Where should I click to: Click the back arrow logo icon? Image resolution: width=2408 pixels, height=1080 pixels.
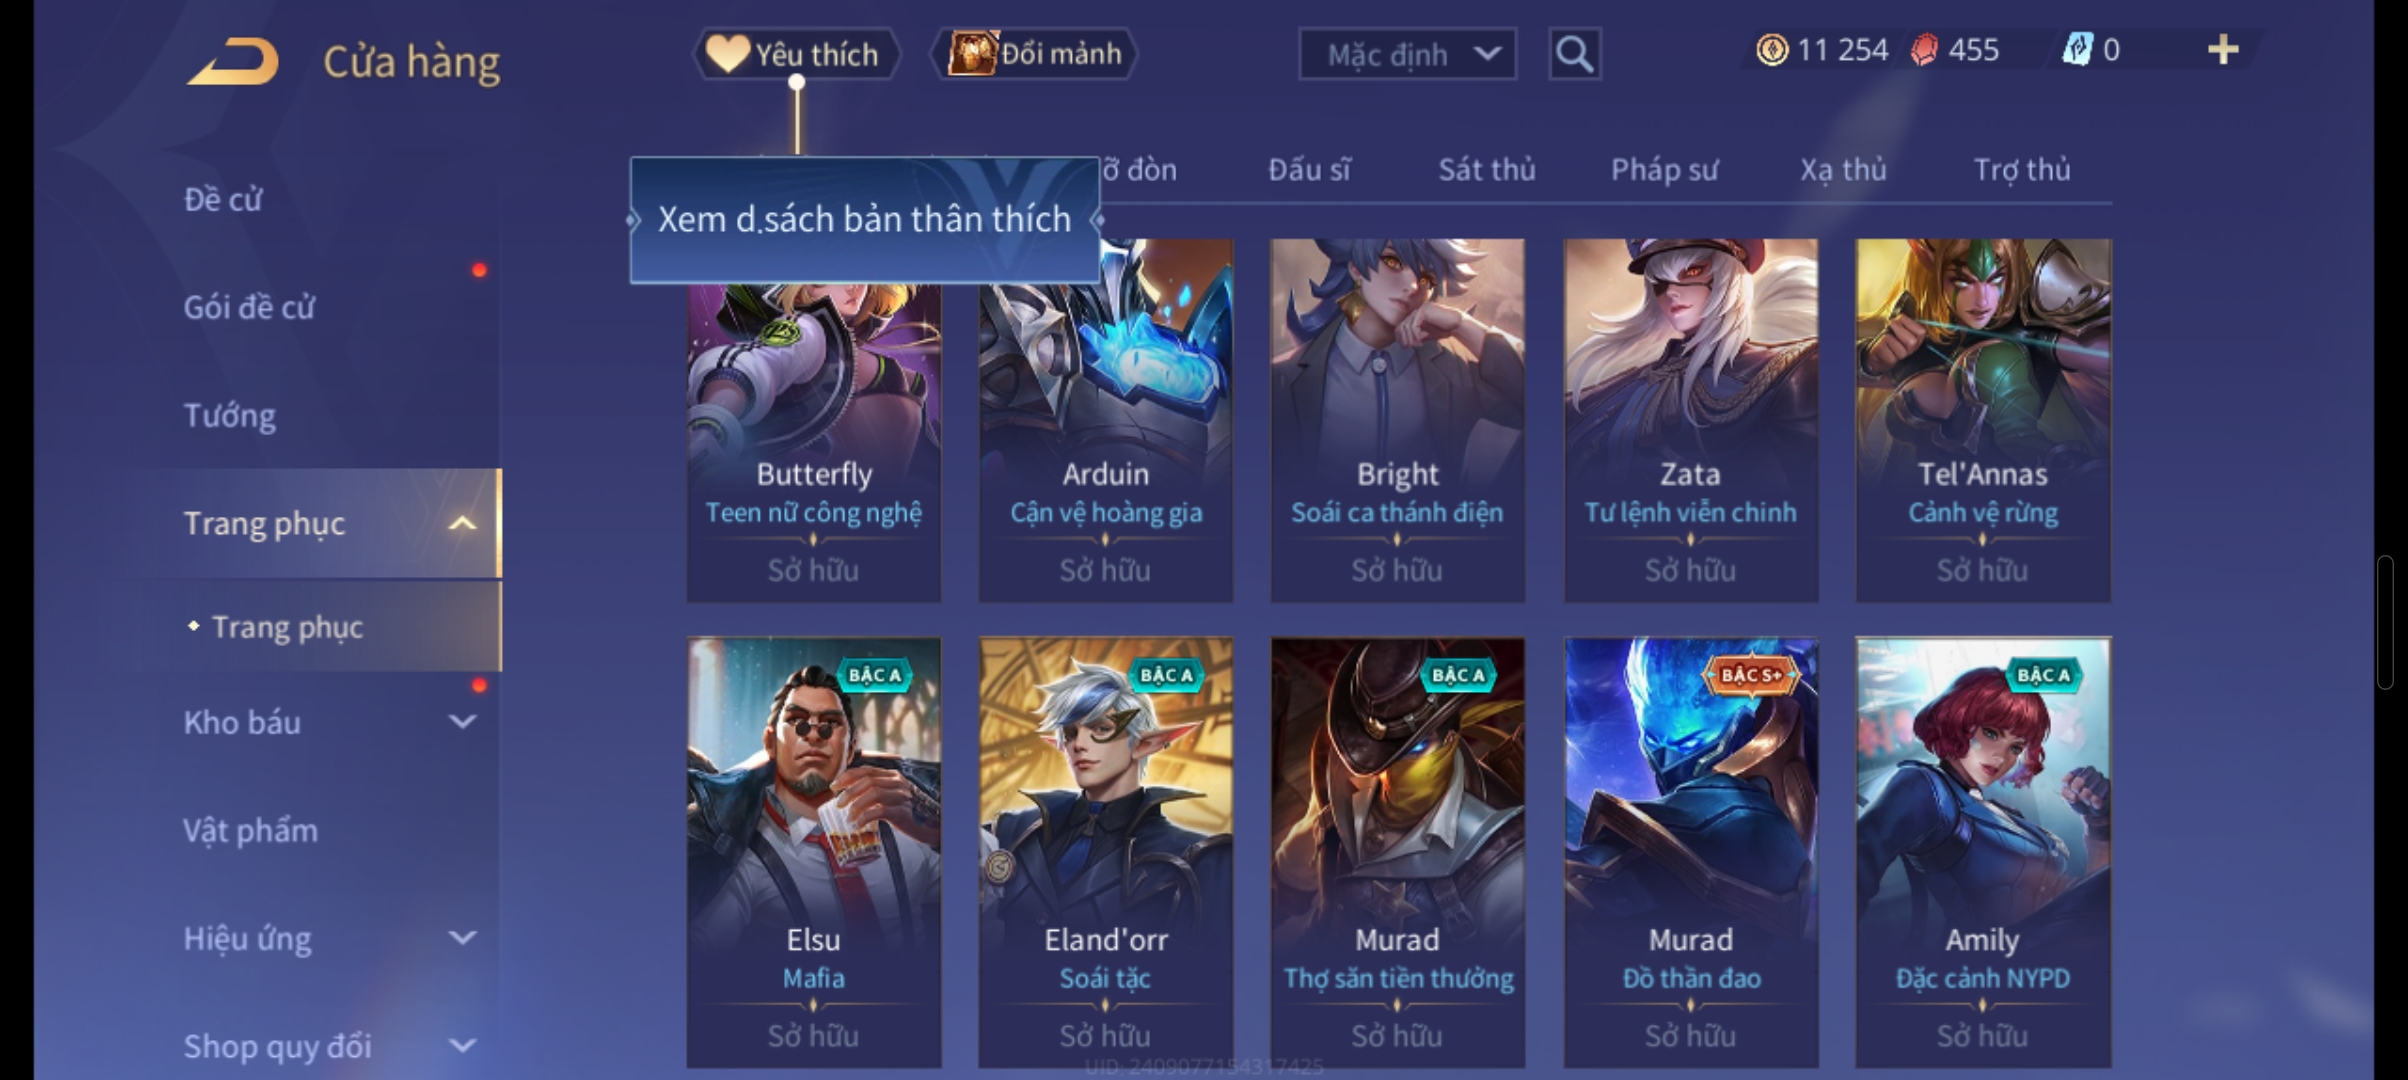tap(233, 61)
